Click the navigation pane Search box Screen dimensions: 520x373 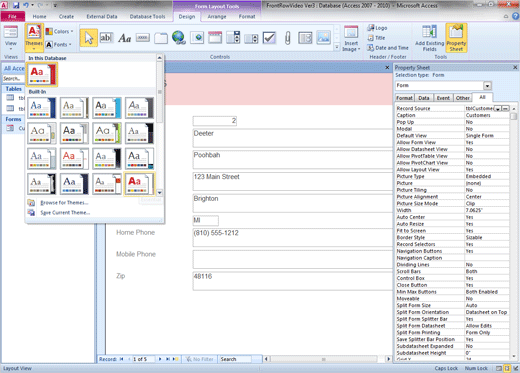pyautogui.click(x=13, y=79)
